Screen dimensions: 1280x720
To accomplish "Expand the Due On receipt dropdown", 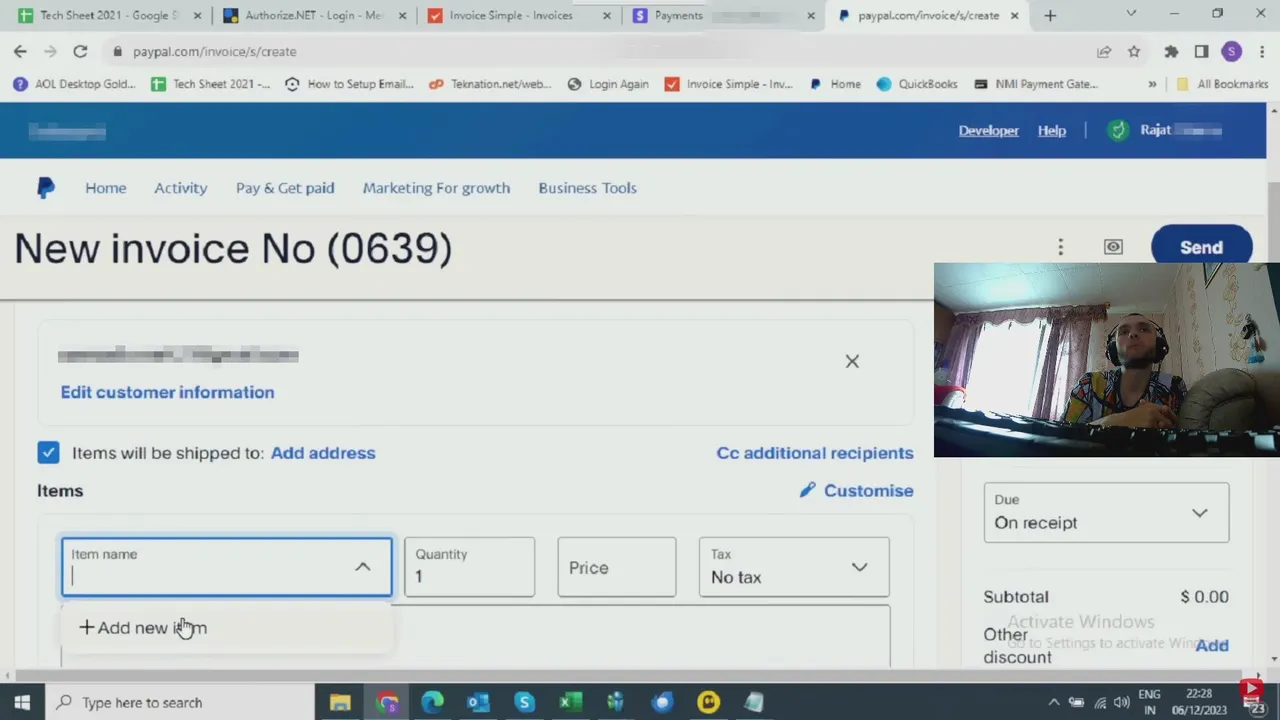I will pos(1106,512).
